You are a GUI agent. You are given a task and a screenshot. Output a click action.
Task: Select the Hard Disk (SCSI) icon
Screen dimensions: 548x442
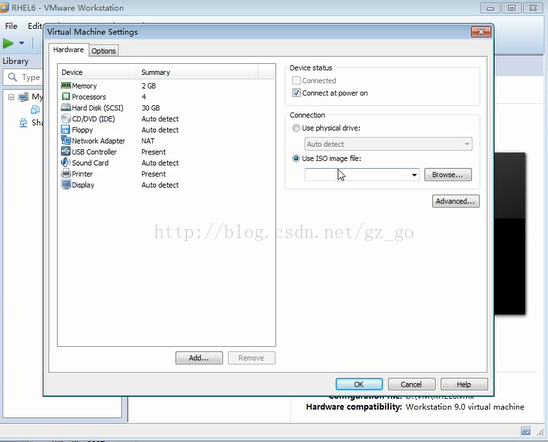click(x=66, y=107)
